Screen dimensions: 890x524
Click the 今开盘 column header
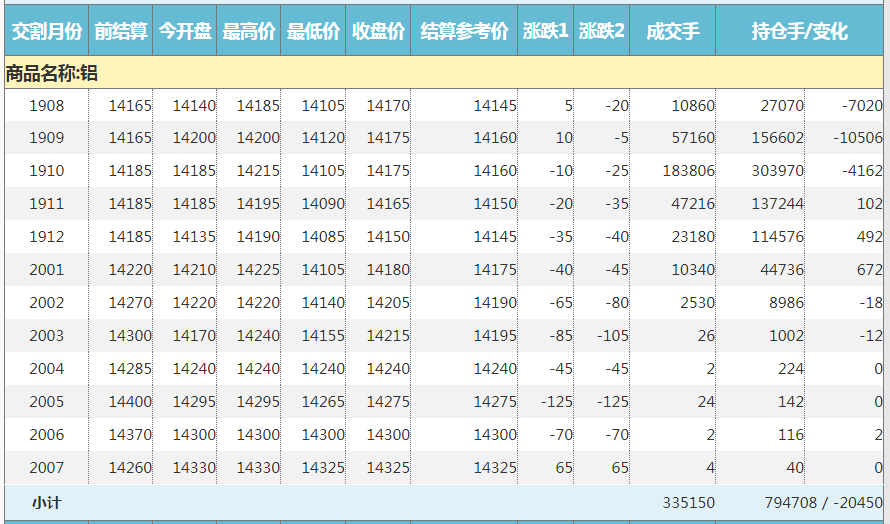coord(185,31)
